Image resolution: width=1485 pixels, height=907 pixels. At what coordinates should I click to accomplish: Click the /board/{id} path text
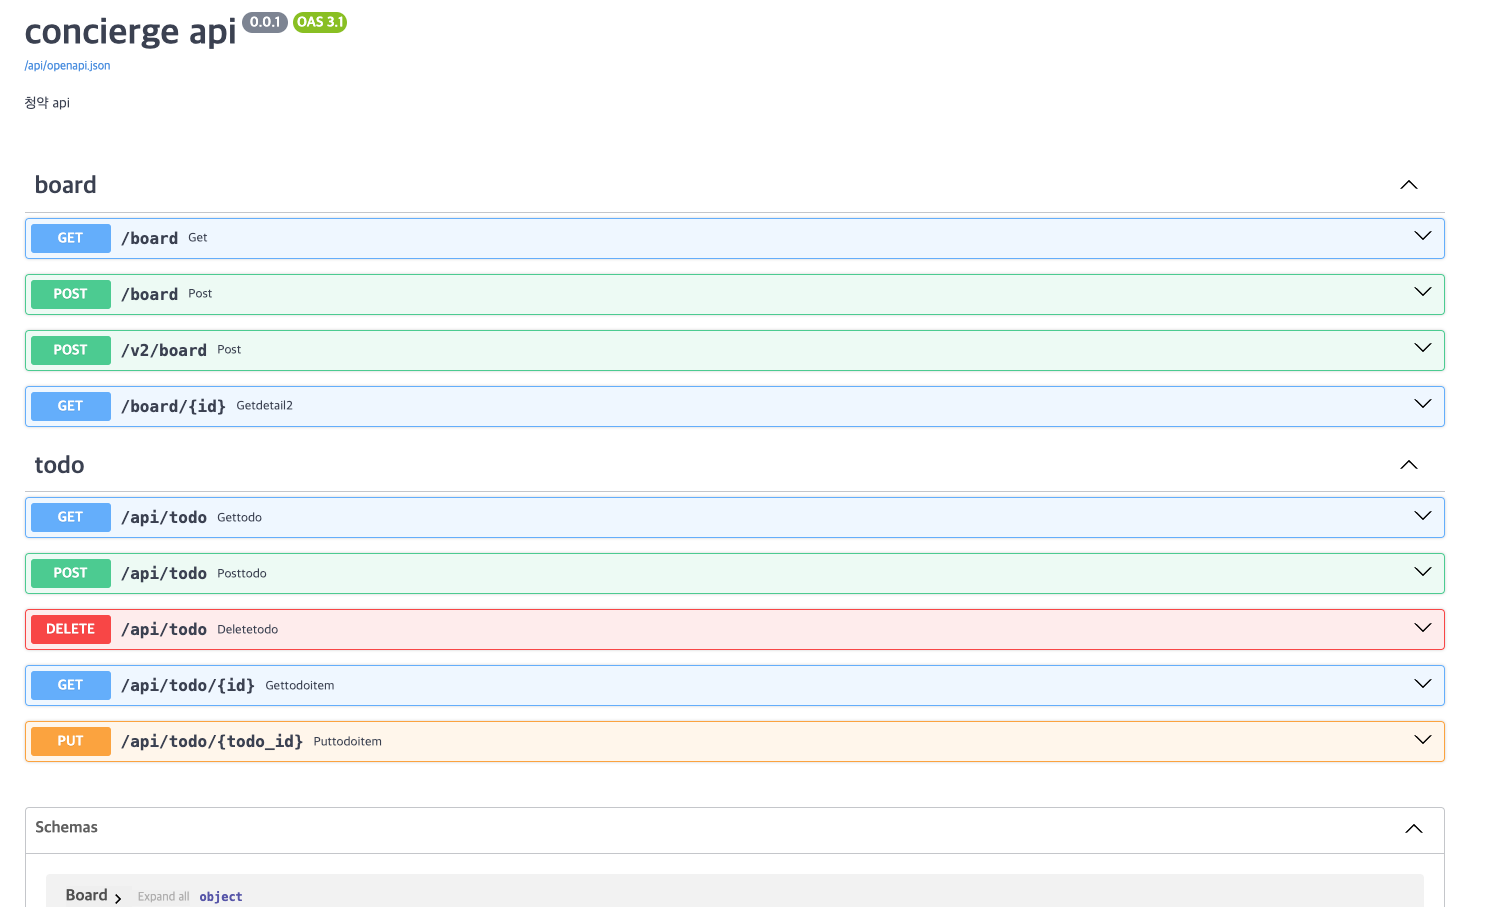tap(174, 406)
